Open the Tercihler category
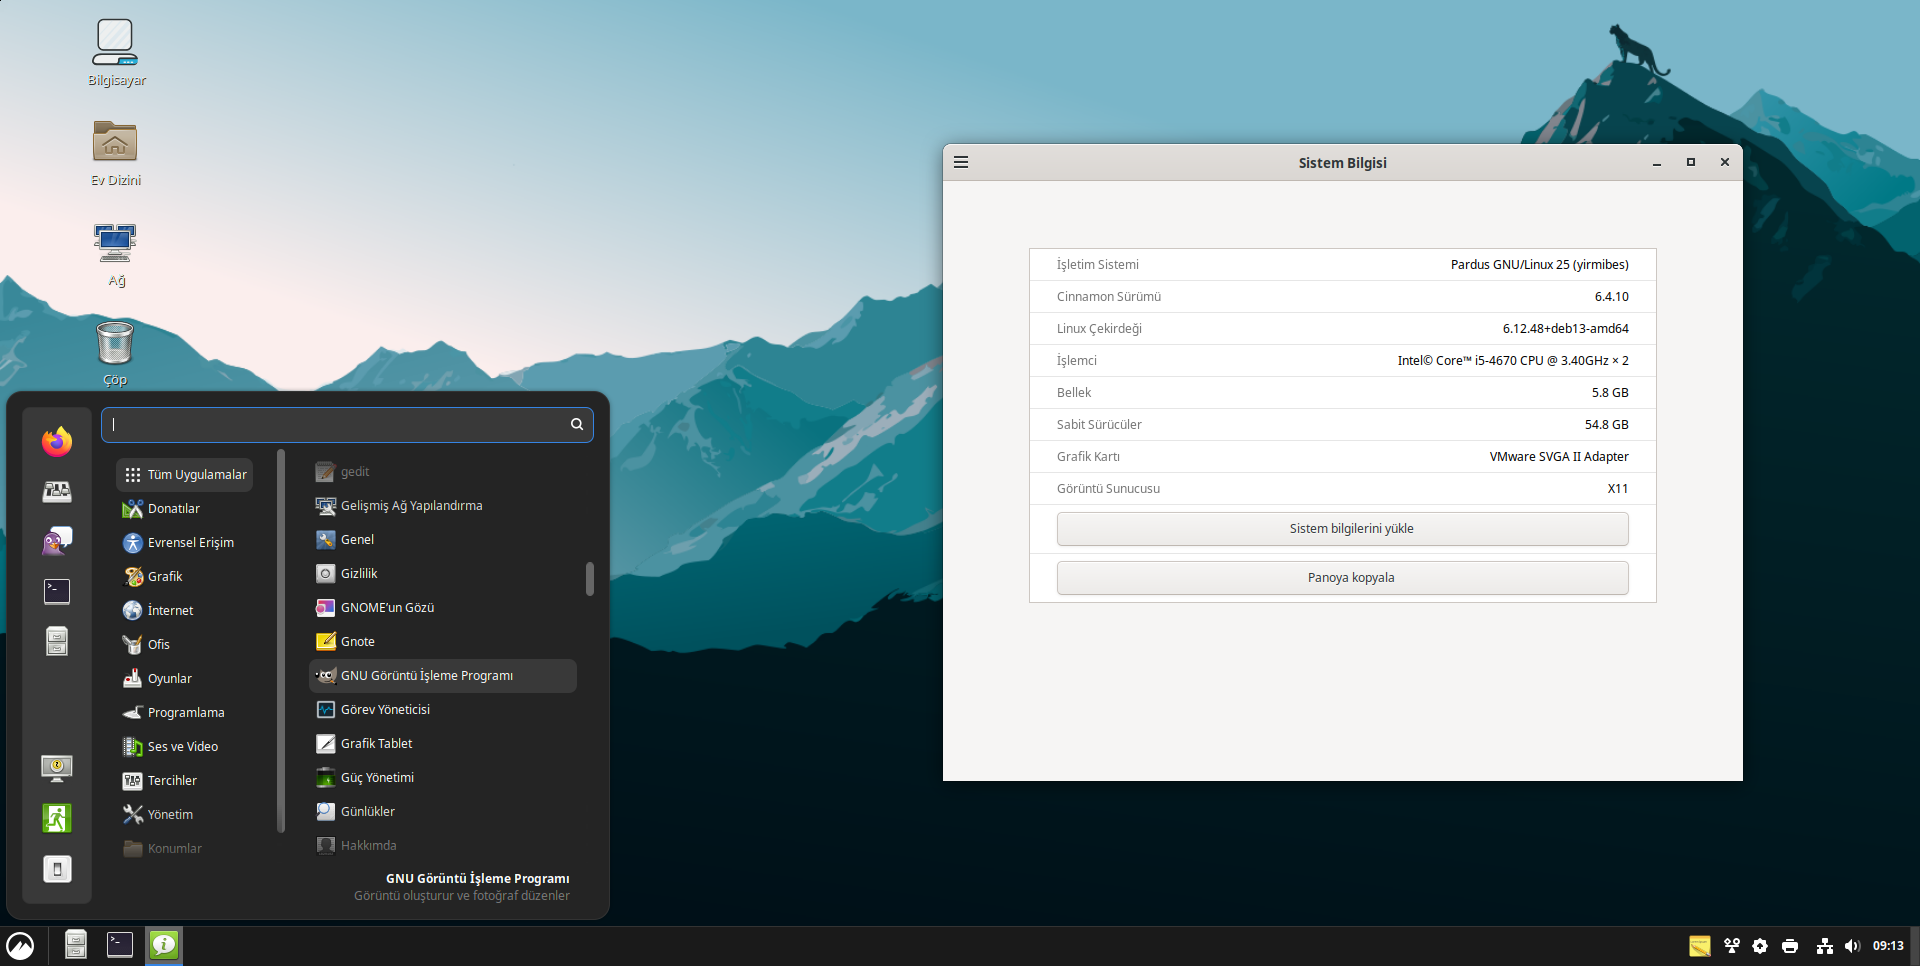 point(172,781)
